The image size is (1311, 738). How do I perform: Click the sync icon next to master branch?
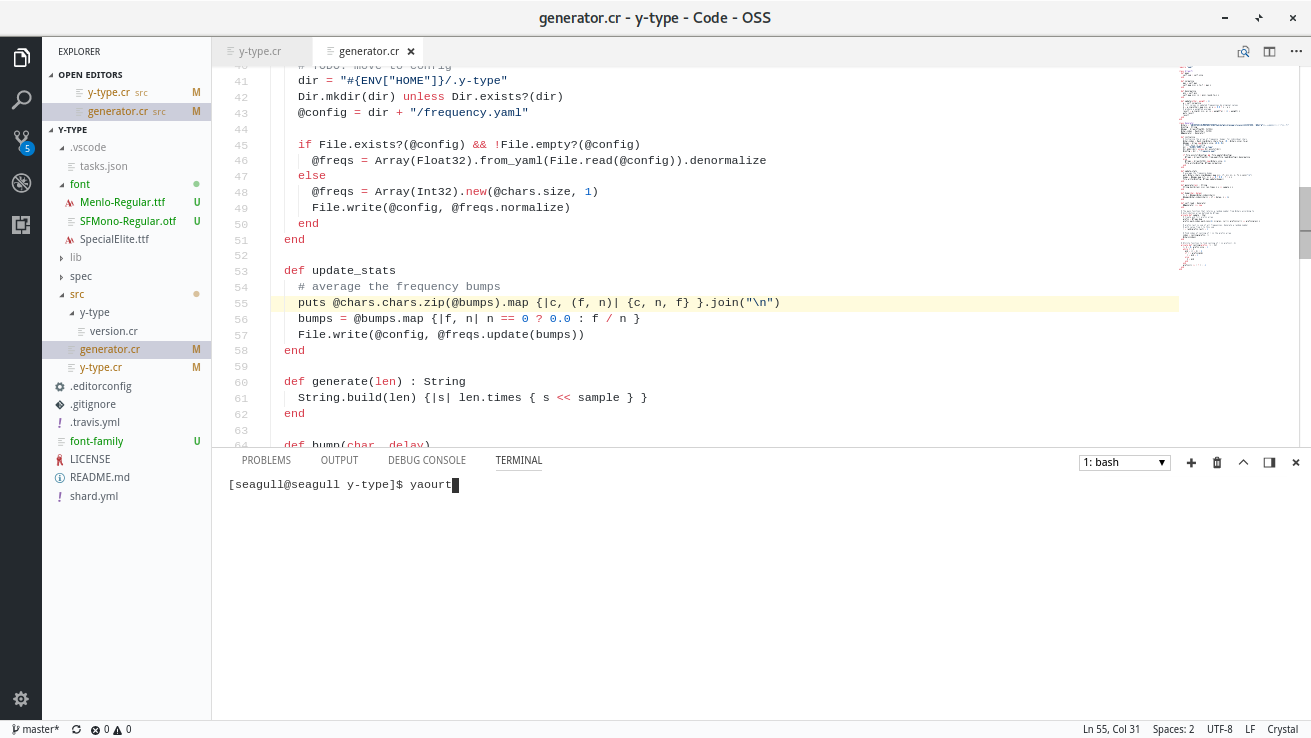point(75,729)
